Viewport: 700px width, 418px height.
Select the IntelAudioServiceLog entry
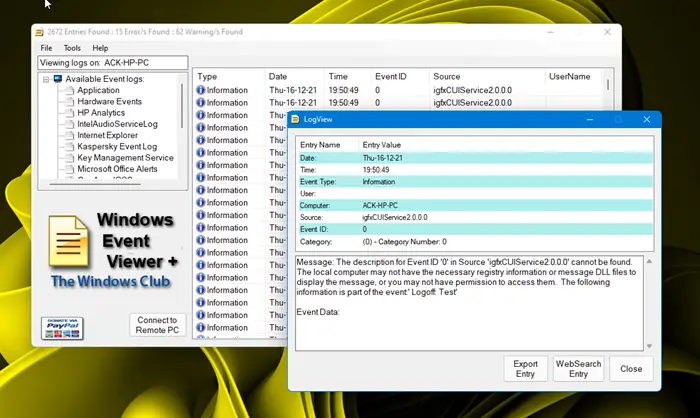click(117, 124)
